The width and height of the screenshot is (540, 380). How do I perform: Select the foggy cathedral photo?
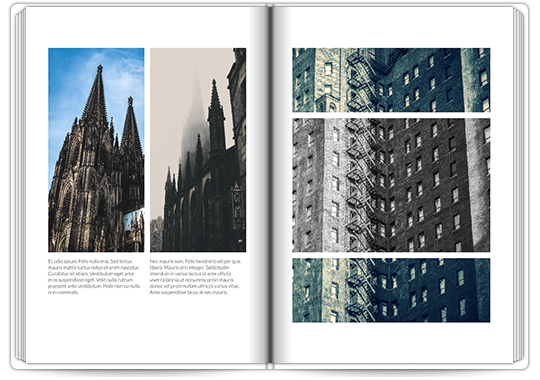198,150
